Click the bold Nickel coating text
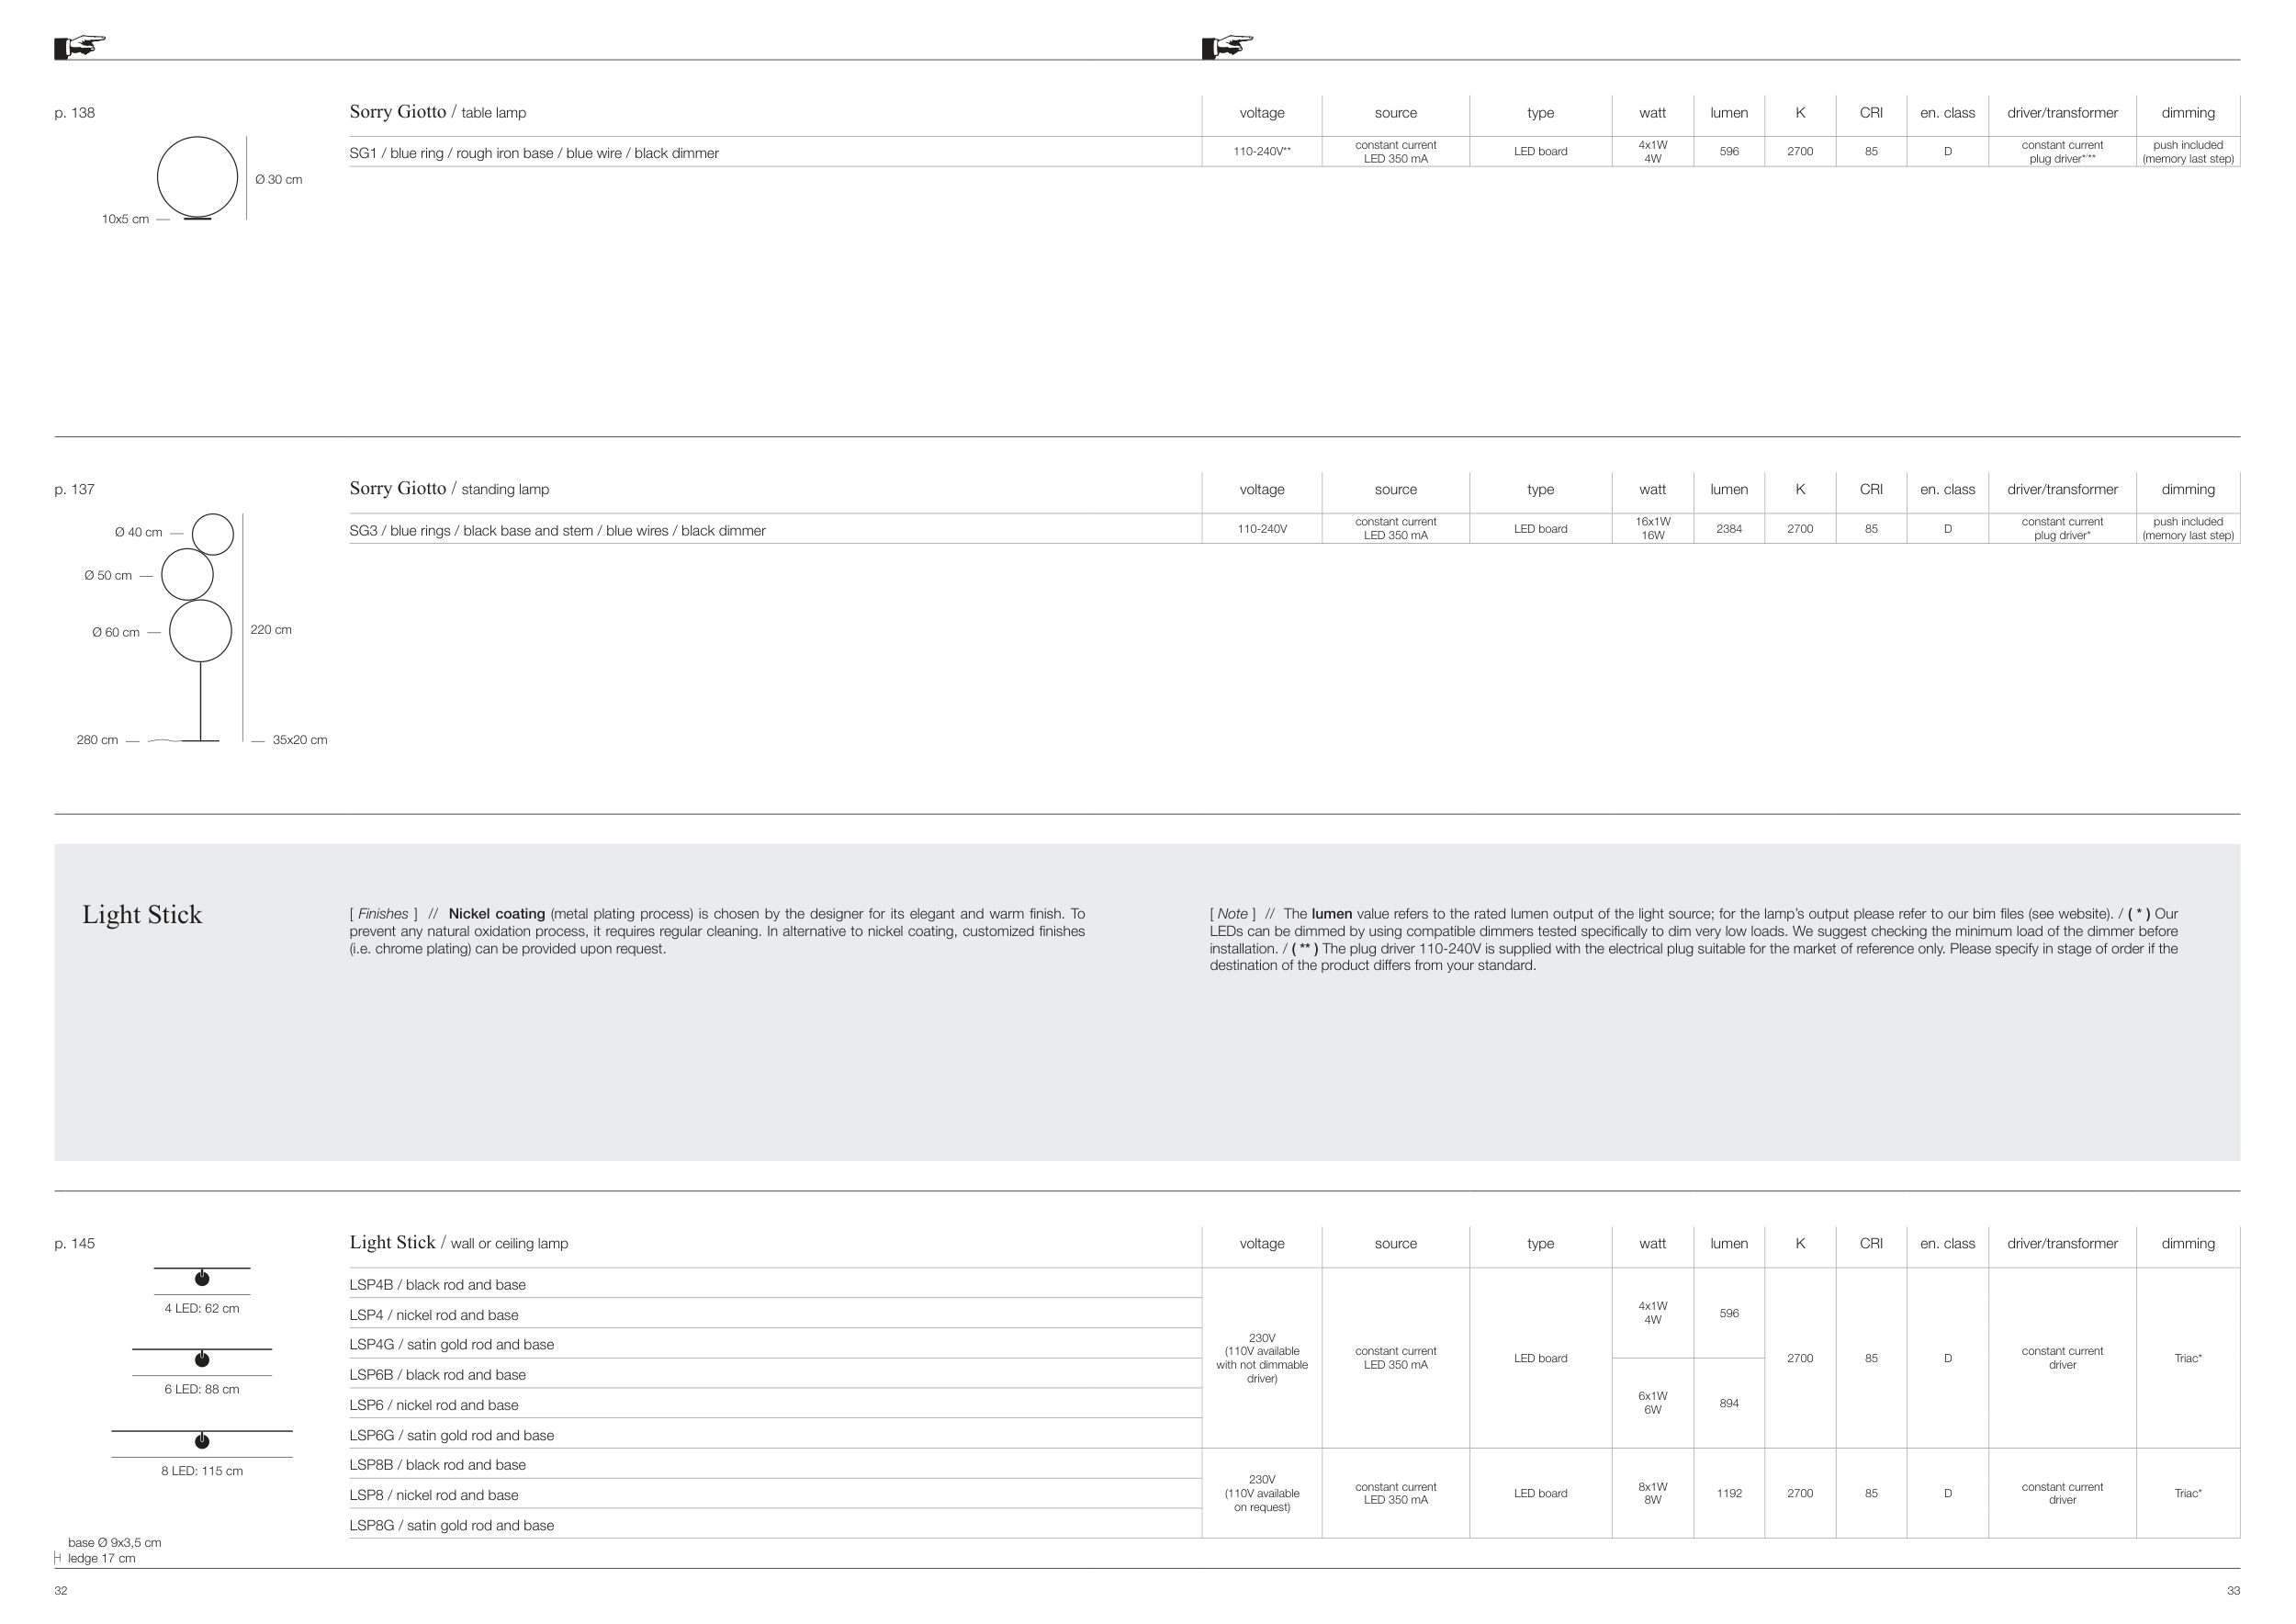Viewport: 2296px width, 1624px height. click(x=496, y=914)
